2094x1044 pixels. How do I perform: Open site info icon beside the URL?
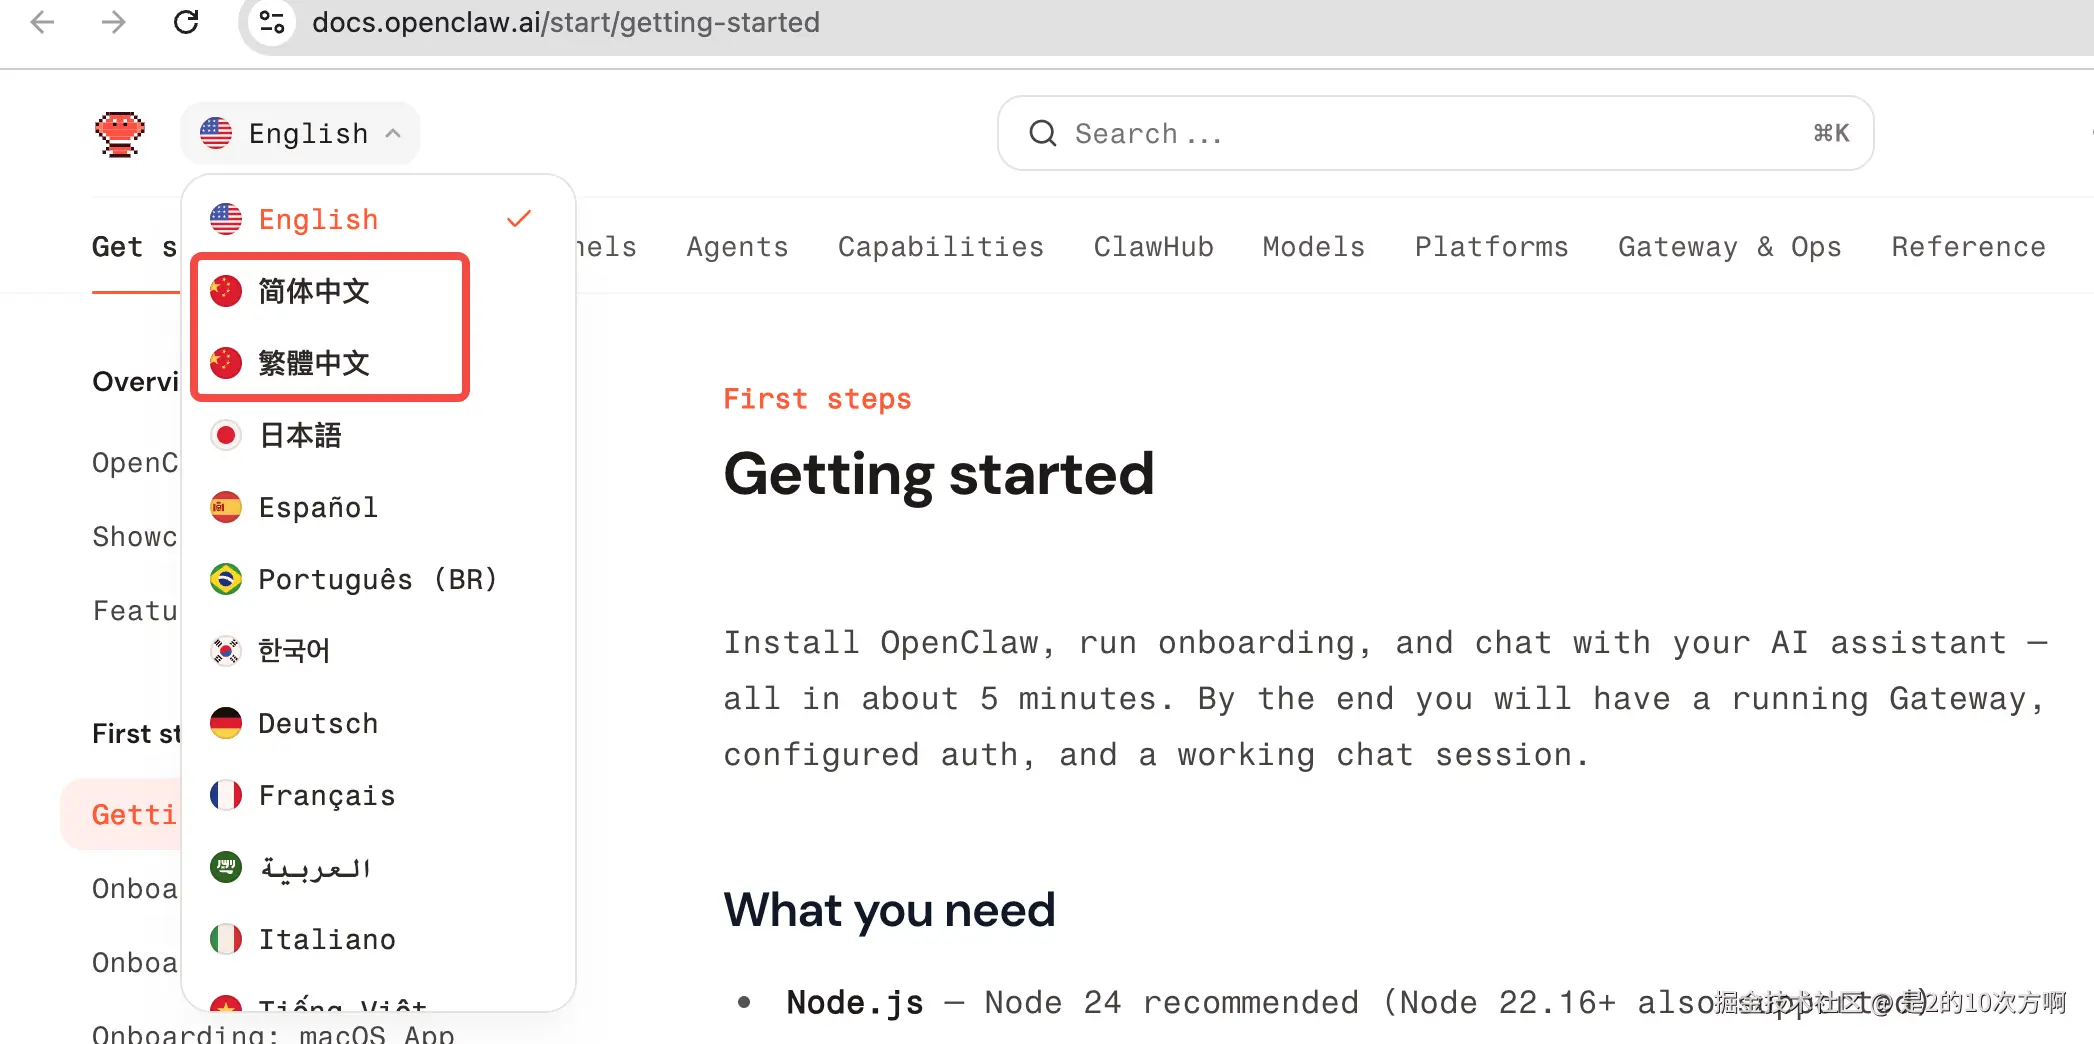click(x=272, y=22)
